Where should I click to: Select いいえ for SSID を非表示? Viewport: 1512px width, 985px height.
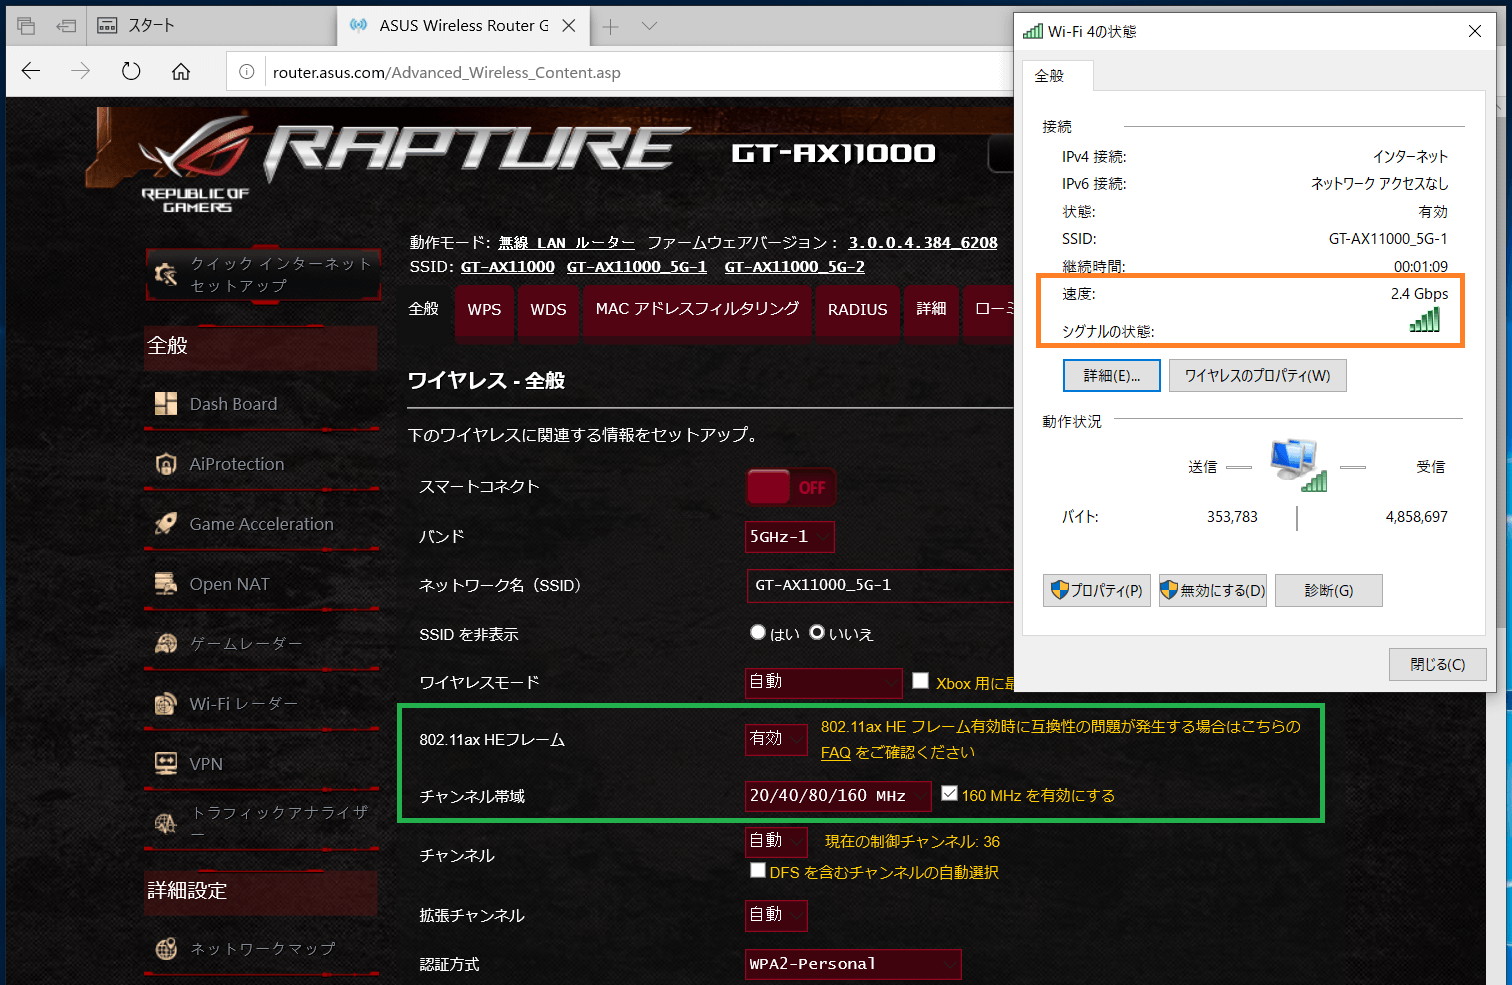(x=817, y=633)
